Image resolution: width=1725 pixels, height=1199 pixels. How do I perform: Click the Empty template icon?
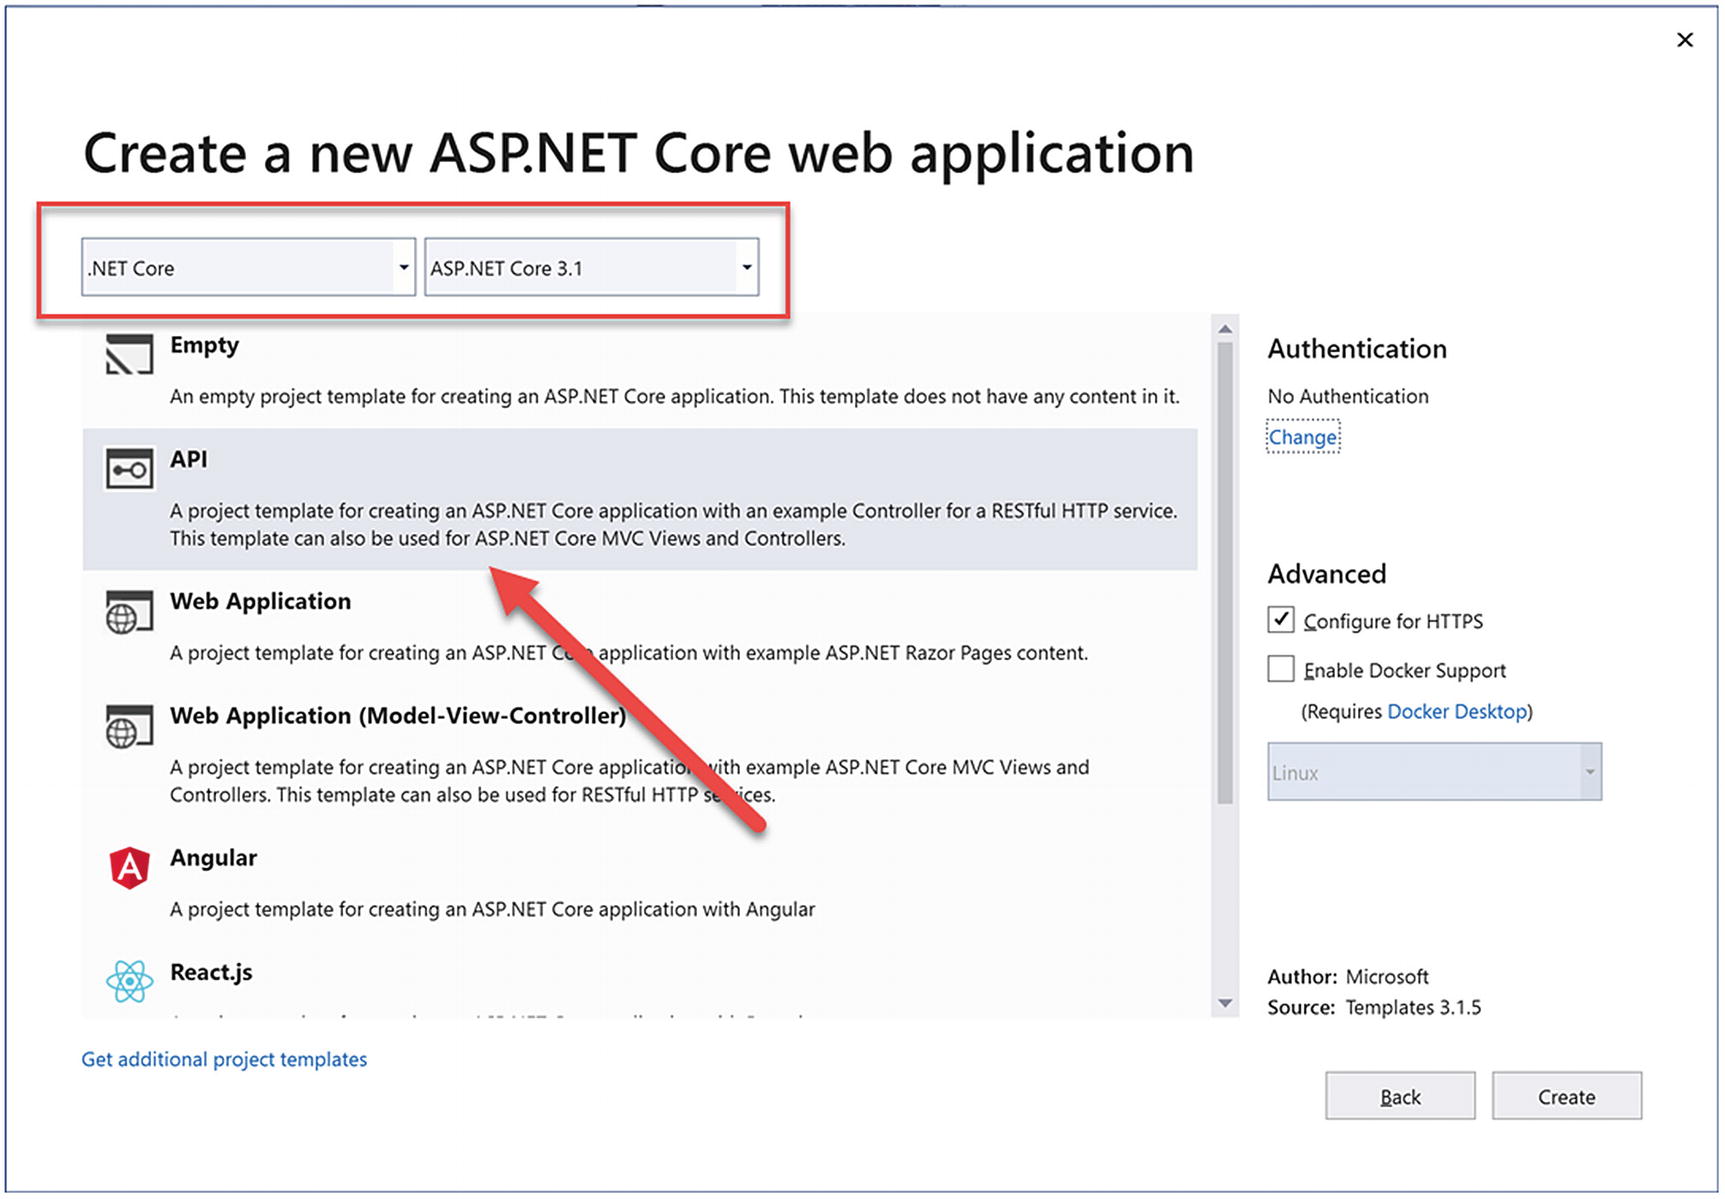point(130,354)
